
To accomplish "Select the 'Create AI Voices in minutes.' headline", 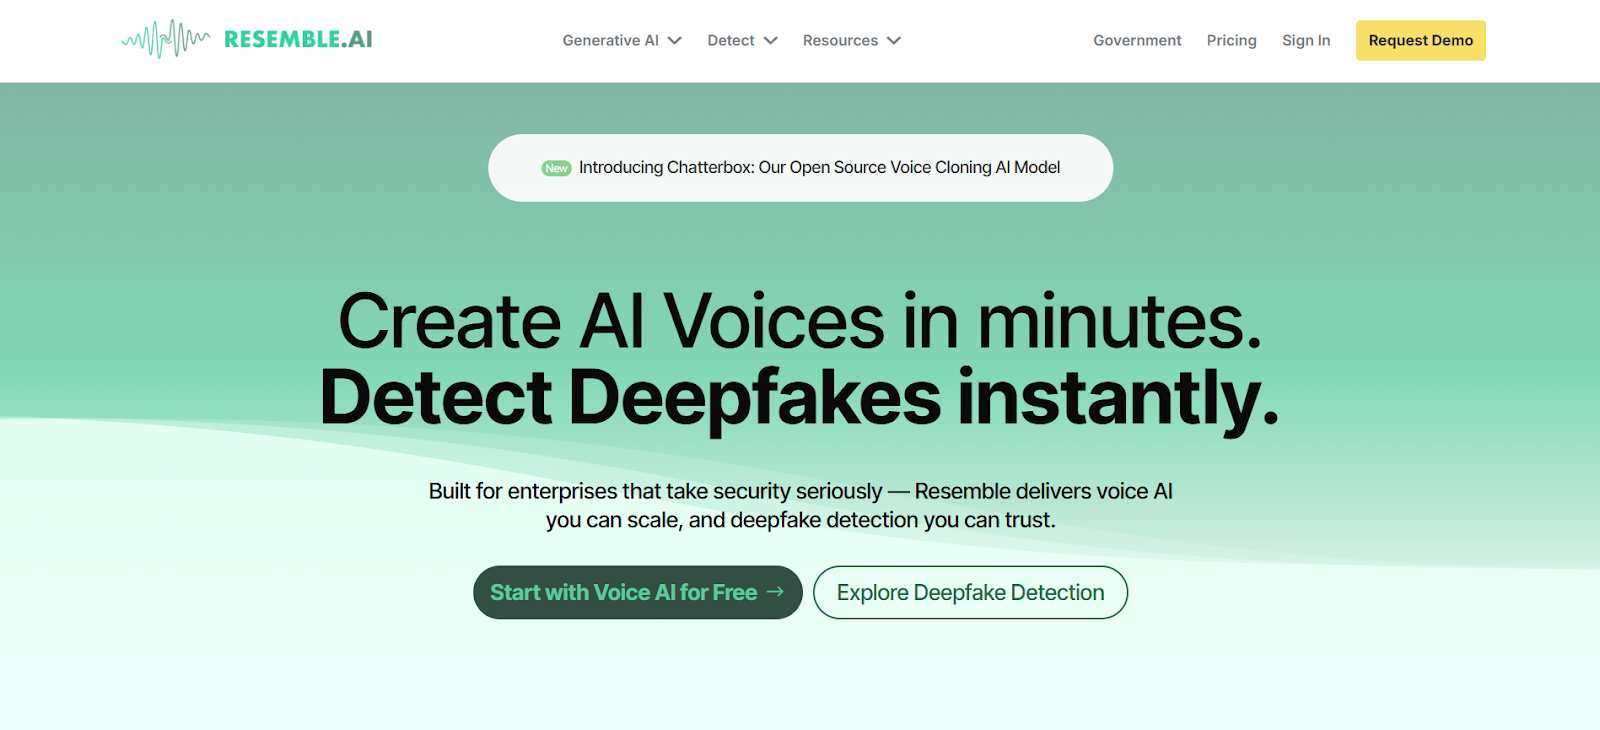I will click(x=800, y=321).
